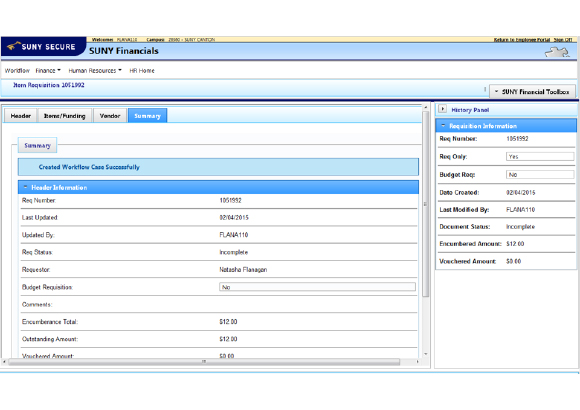Screen dimensions: 580x410
Task: Click the Item Requisition 1051992 title
Action: [49, 85]
